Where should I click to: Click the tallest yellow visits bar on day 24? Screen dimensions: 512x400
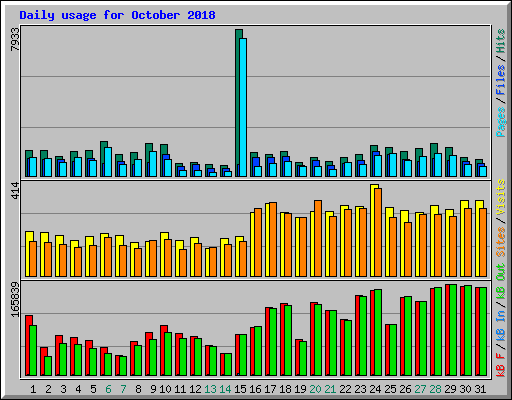pos(373,230)
